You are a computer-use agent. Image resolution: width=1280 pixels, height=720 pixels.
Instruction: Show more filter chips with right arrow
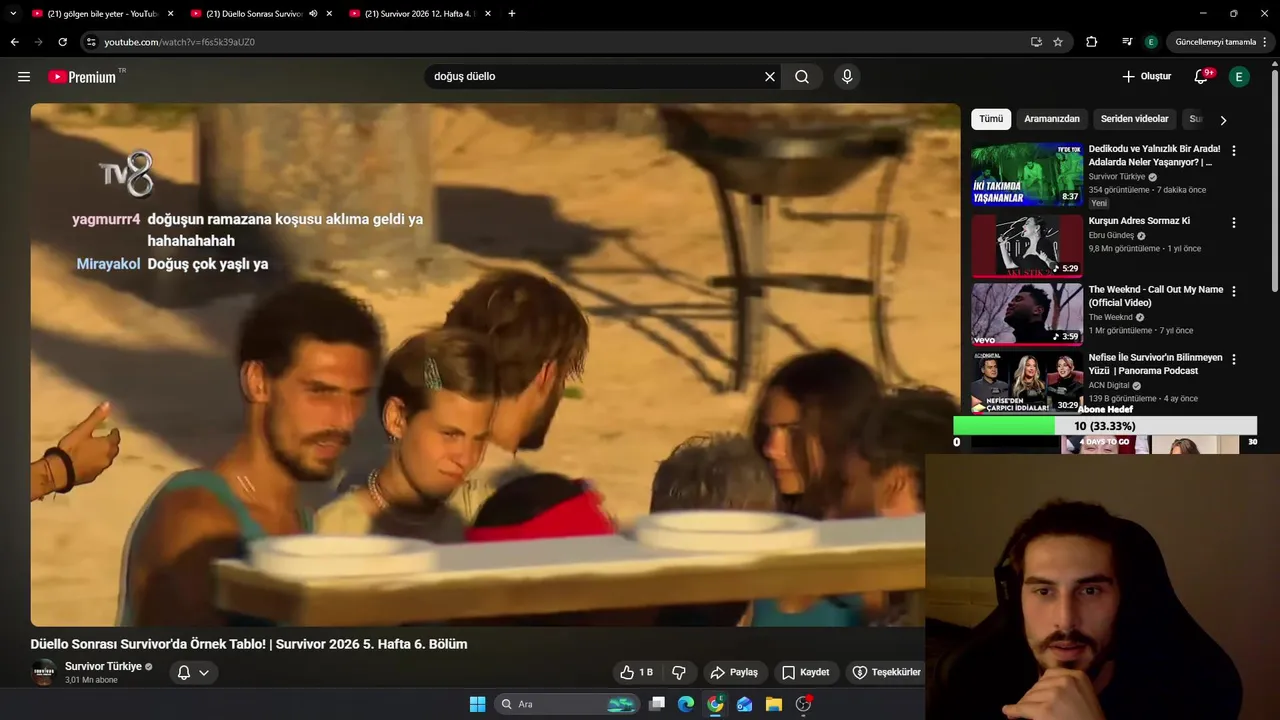pyautogui.click(x=1223, y=120)
